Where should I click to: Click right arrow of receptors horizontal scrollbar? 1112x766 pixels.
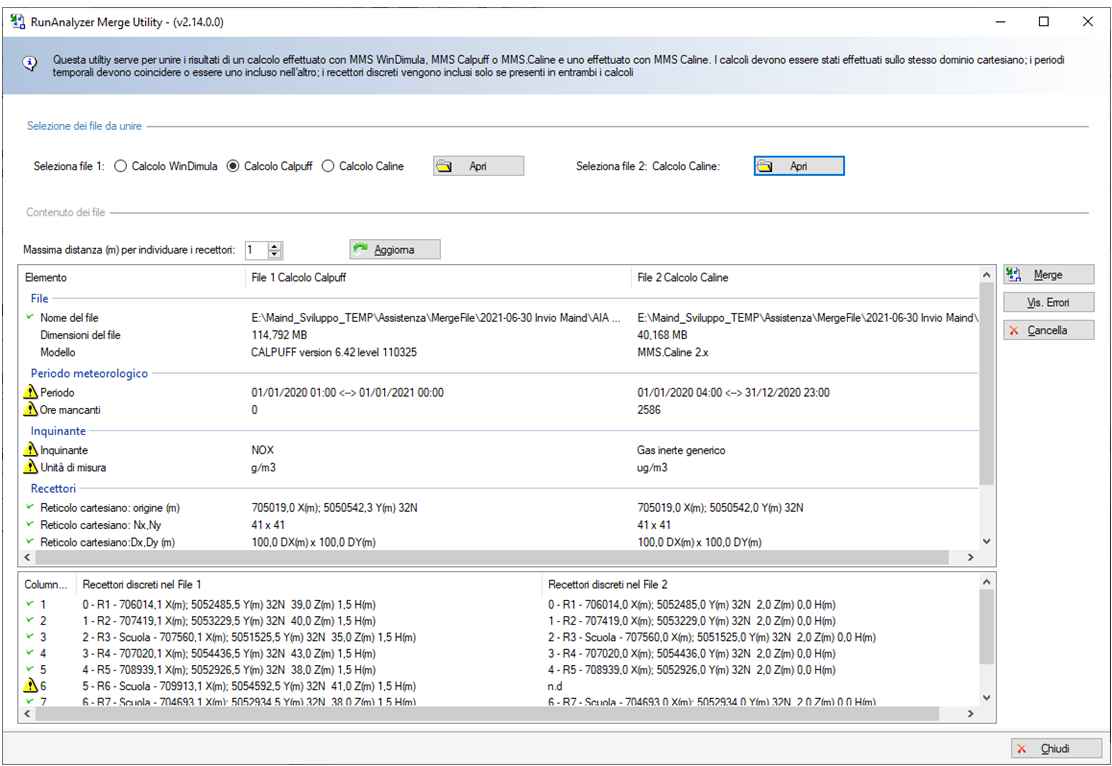click(x=971, y=714)
